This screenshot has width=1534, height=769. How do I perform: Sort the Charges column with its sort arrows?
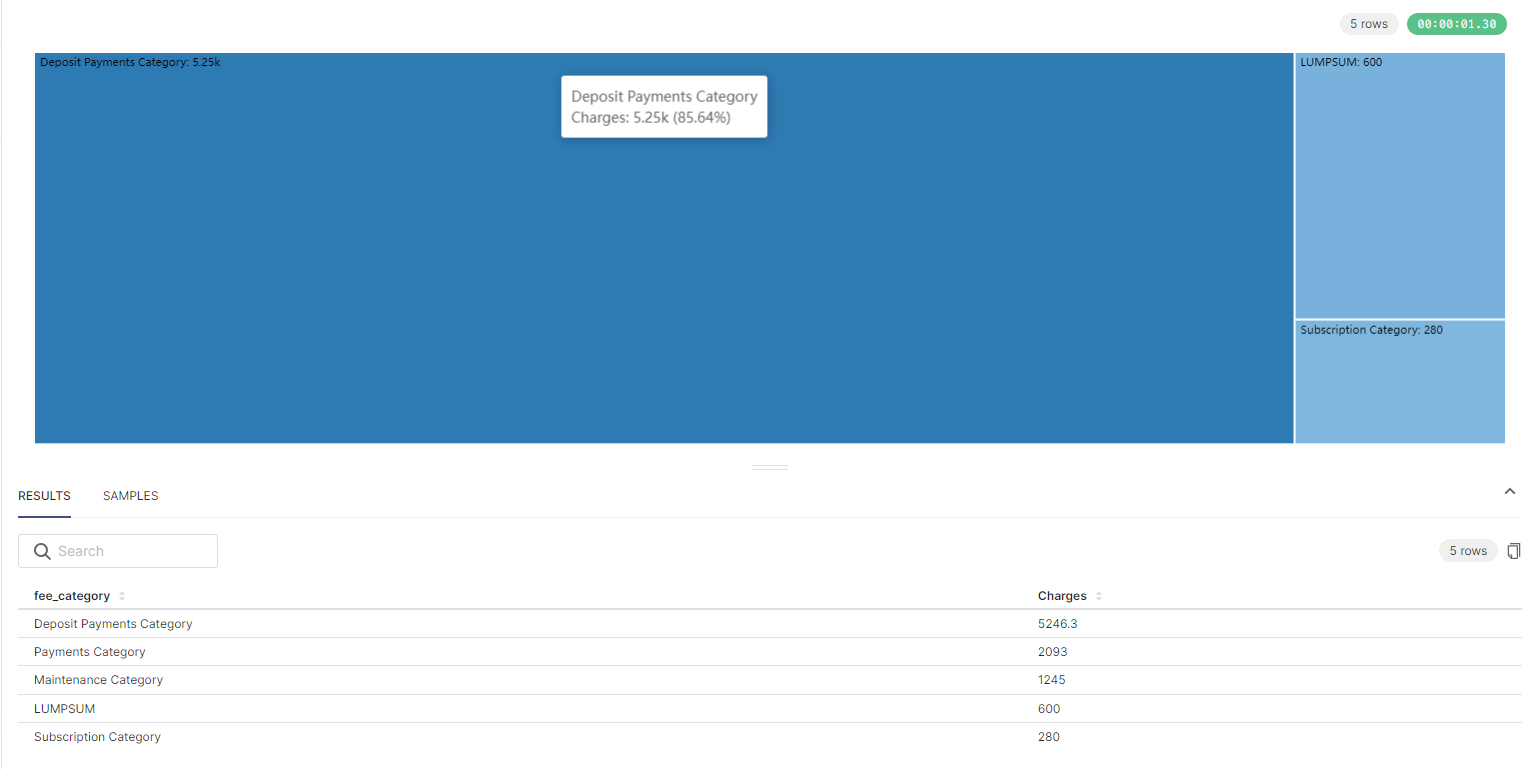1097,595
